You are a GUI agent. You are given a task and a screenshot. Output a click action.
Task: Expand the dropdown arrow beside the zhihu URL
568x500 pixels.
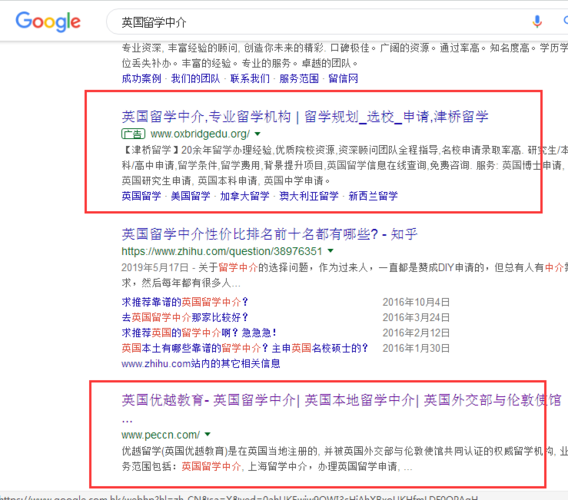(330, 251)
